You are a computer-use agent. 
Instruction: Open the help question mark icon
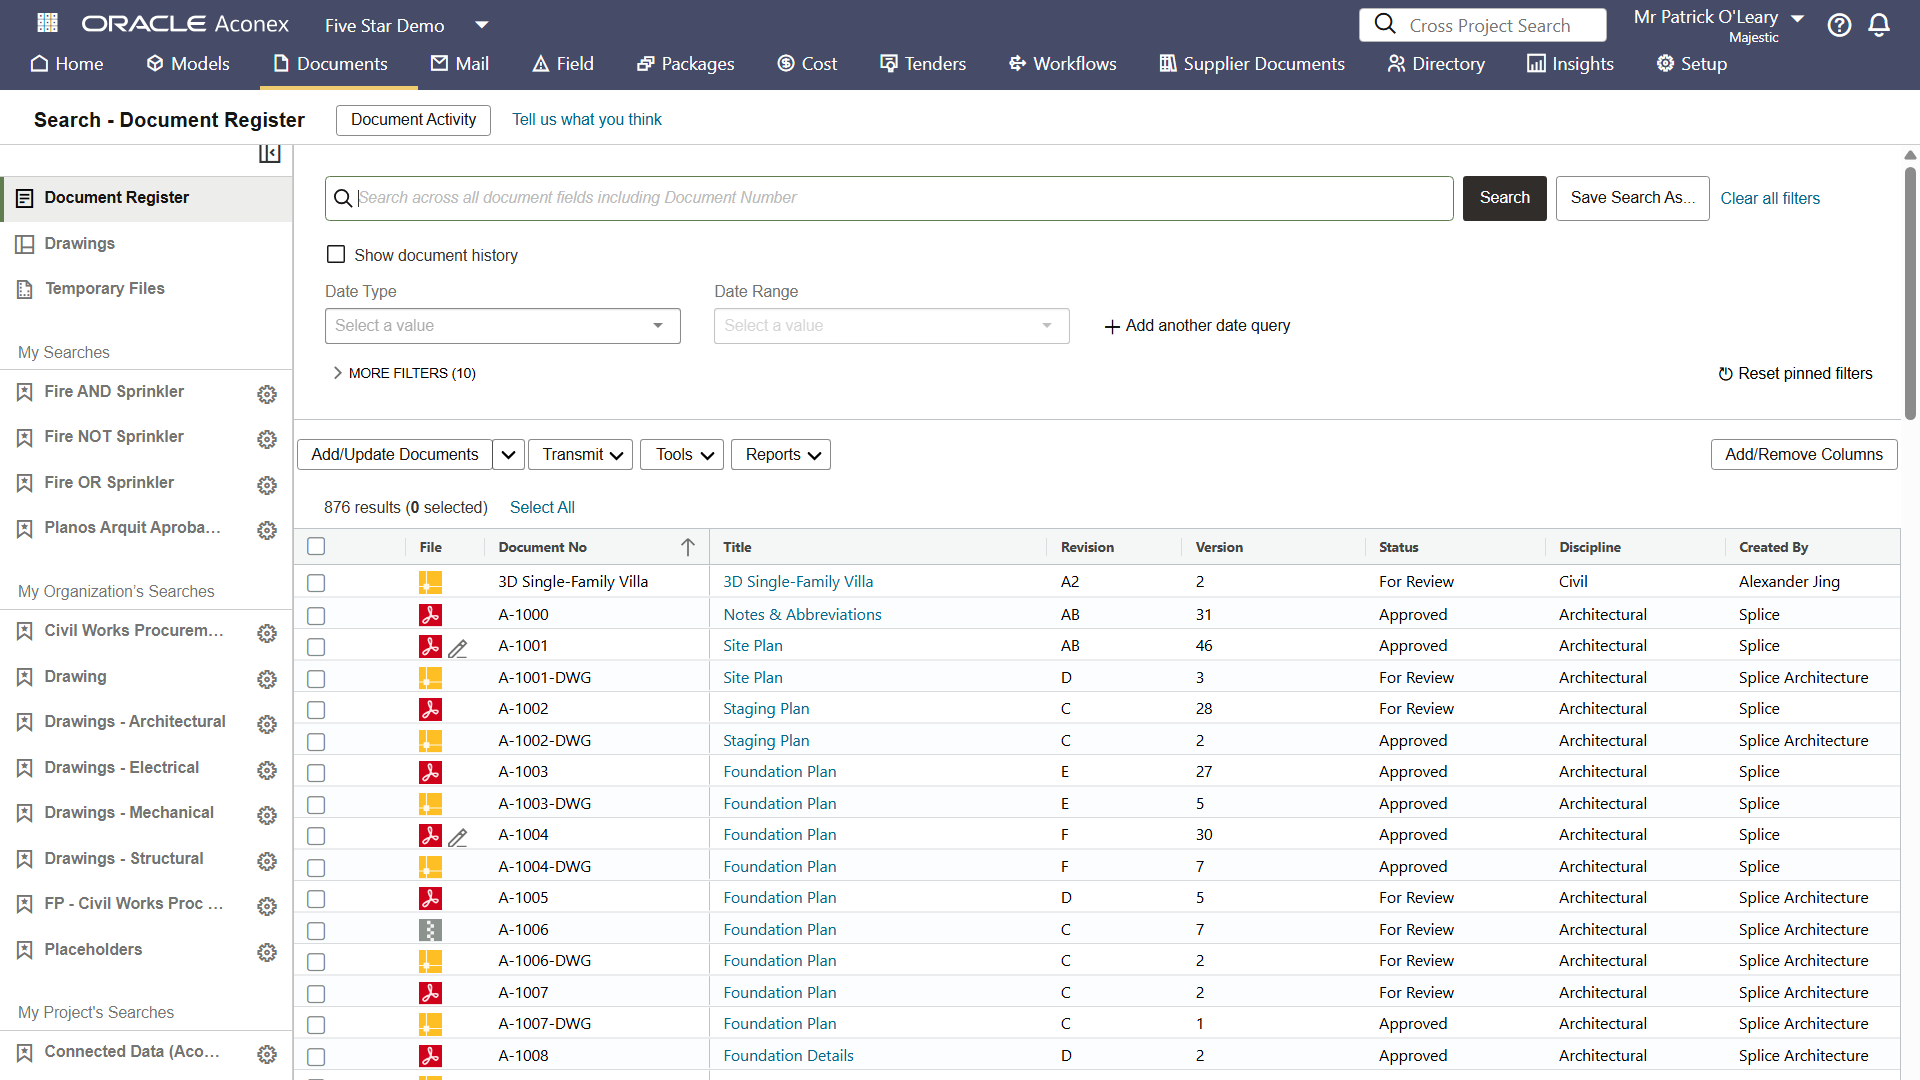click(1839, 25)
